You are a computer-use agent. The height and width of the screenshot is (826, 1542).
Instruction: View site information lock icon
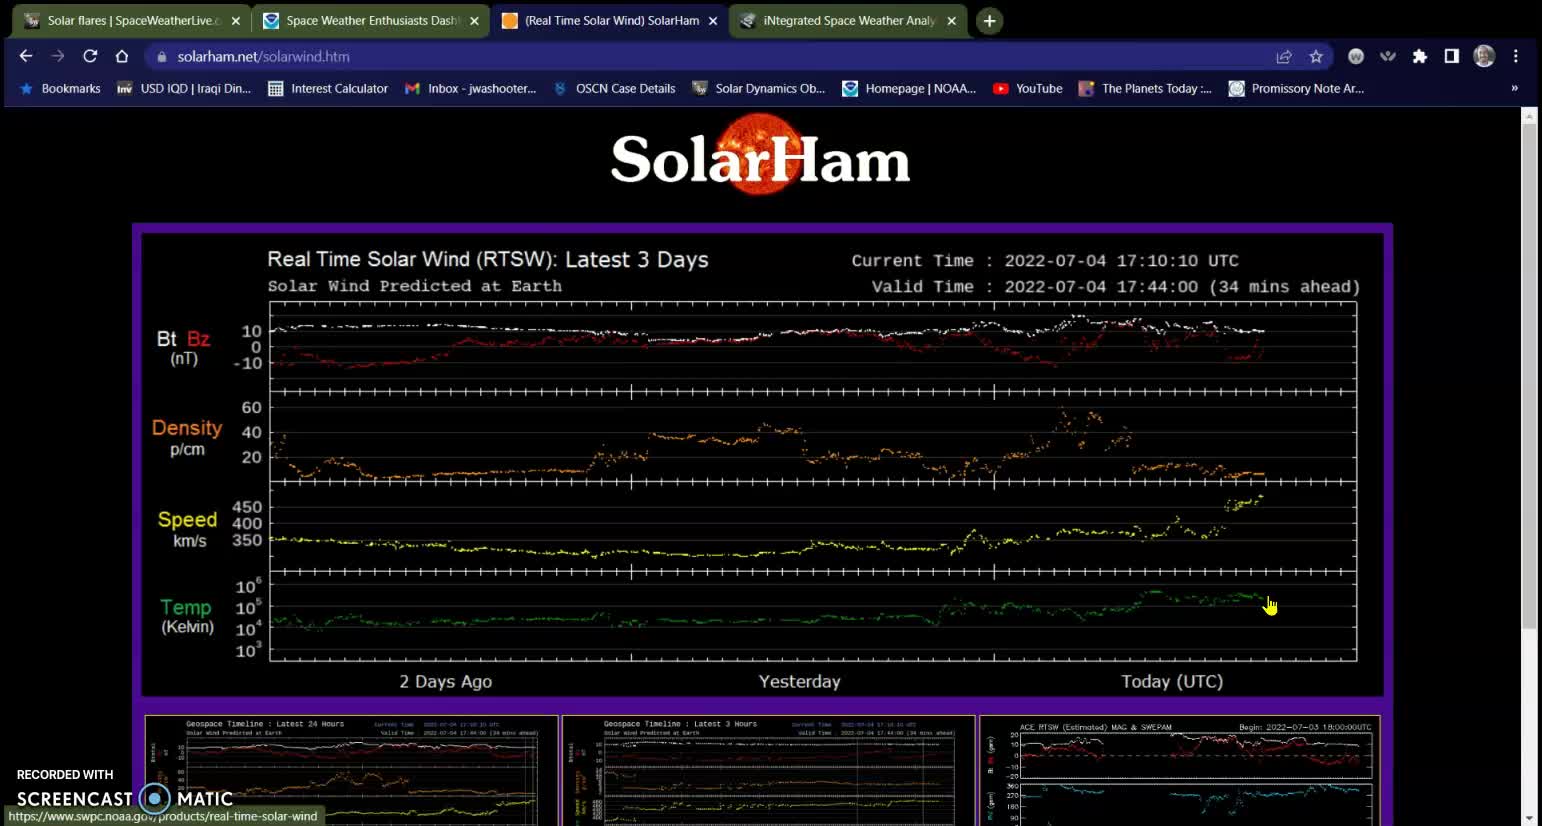pos(162,56)
